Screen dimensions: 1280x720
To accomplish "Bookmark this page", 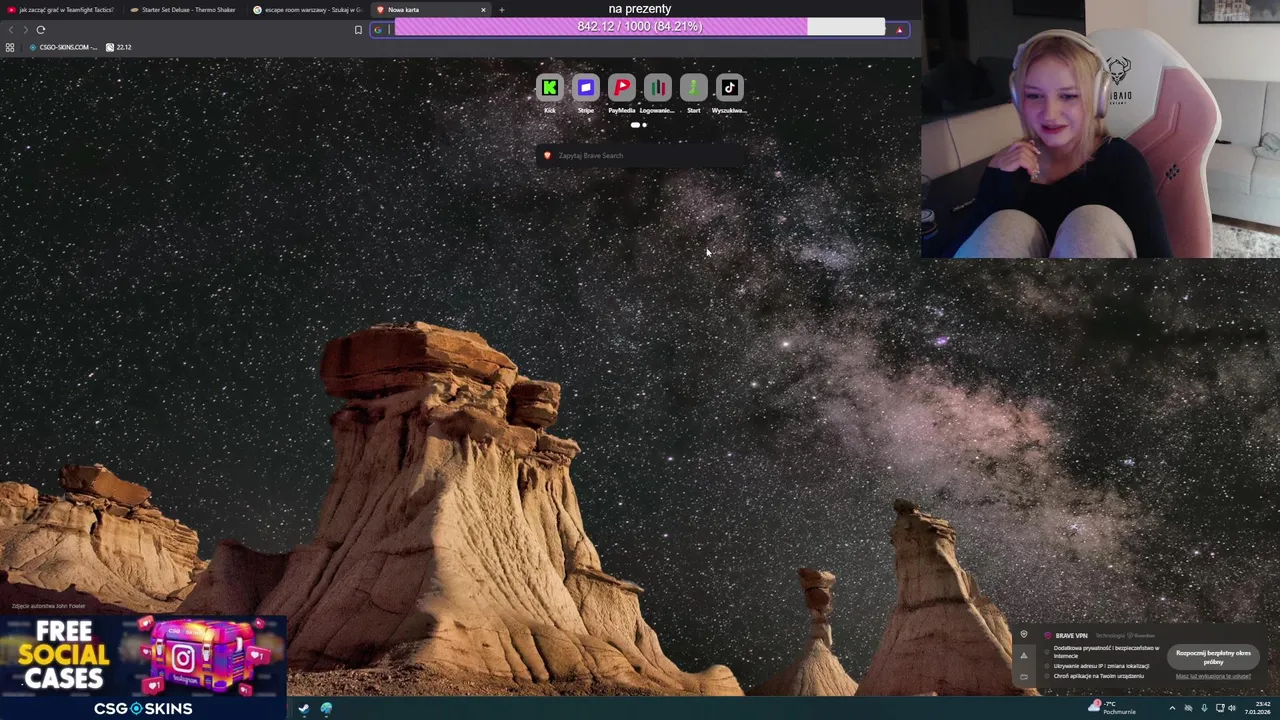I will click(358, 30).
